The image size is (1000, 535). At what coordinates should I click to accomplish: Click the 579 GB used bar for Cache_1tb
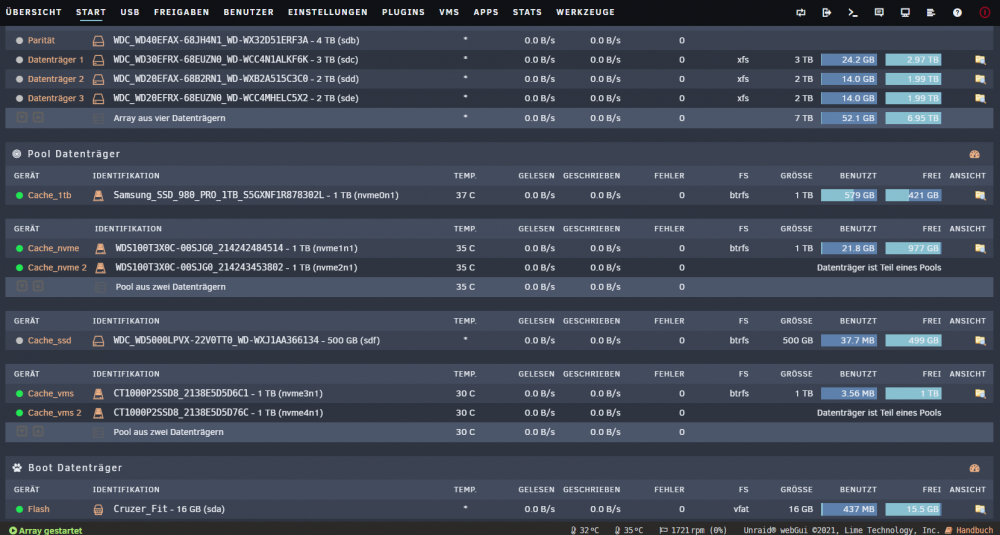pos(849,195)
